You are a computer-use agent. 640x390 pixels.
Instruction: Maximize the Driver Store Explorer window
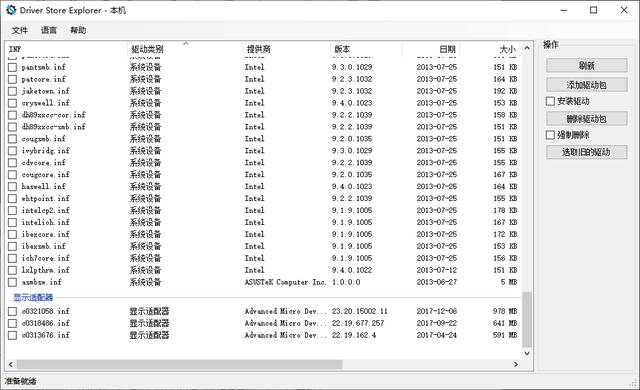click(x=594, y=10)
